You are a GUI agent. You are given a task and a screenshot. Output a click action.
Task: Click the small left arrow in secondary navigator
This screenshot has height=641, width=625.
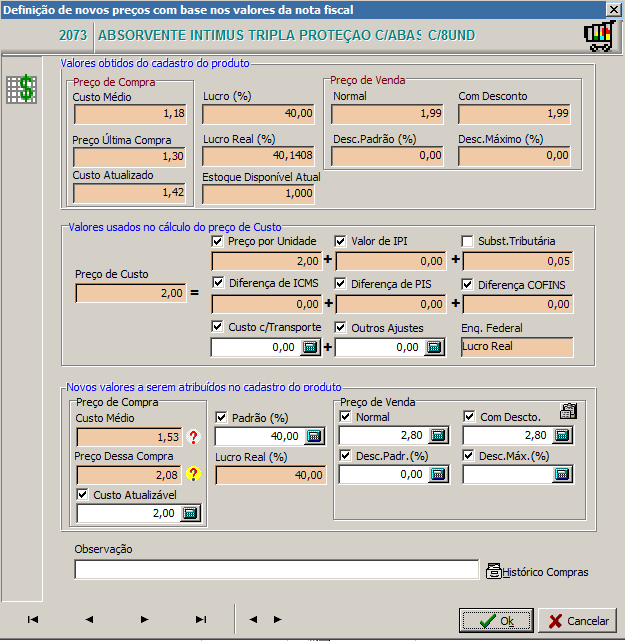click(253, 619)
